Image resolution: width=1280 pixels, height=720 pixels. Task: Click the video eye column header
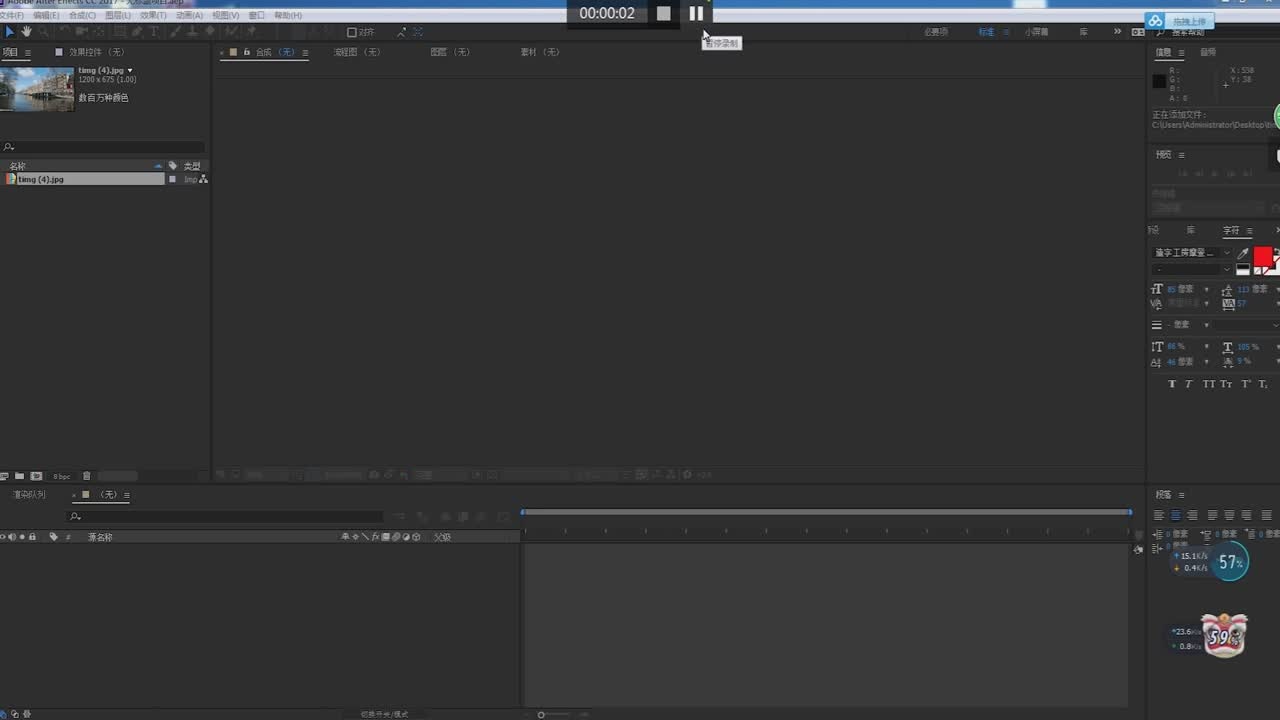point(3,537)
